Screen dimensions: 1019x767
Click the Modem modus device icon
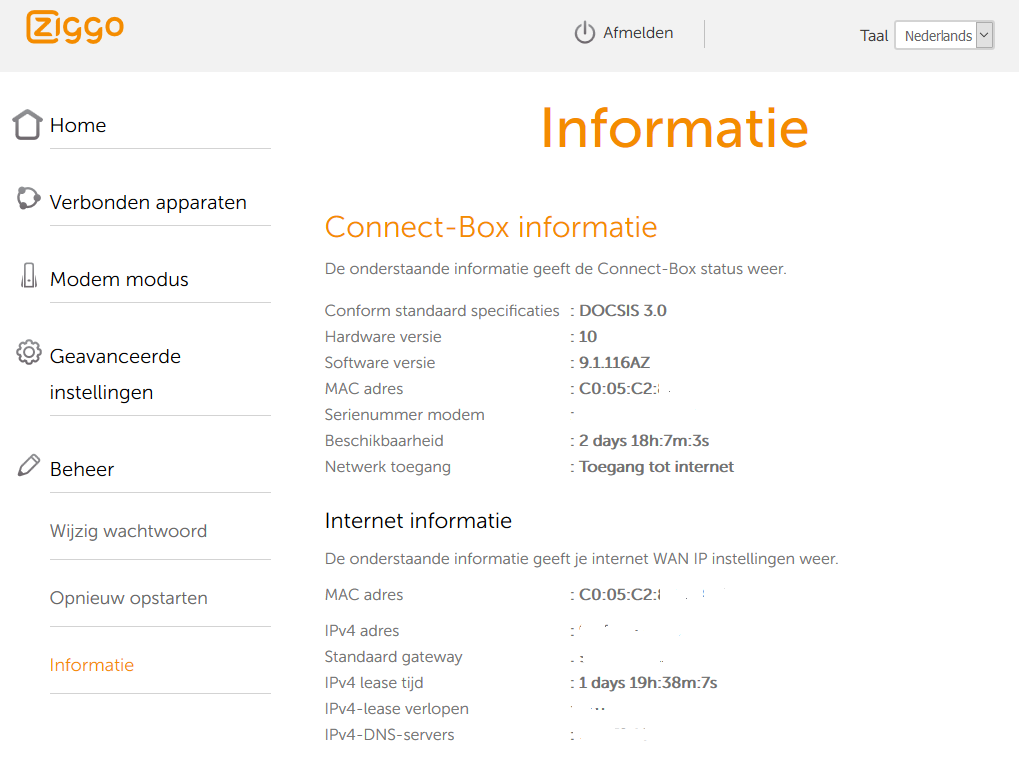[x=29, y=276]
